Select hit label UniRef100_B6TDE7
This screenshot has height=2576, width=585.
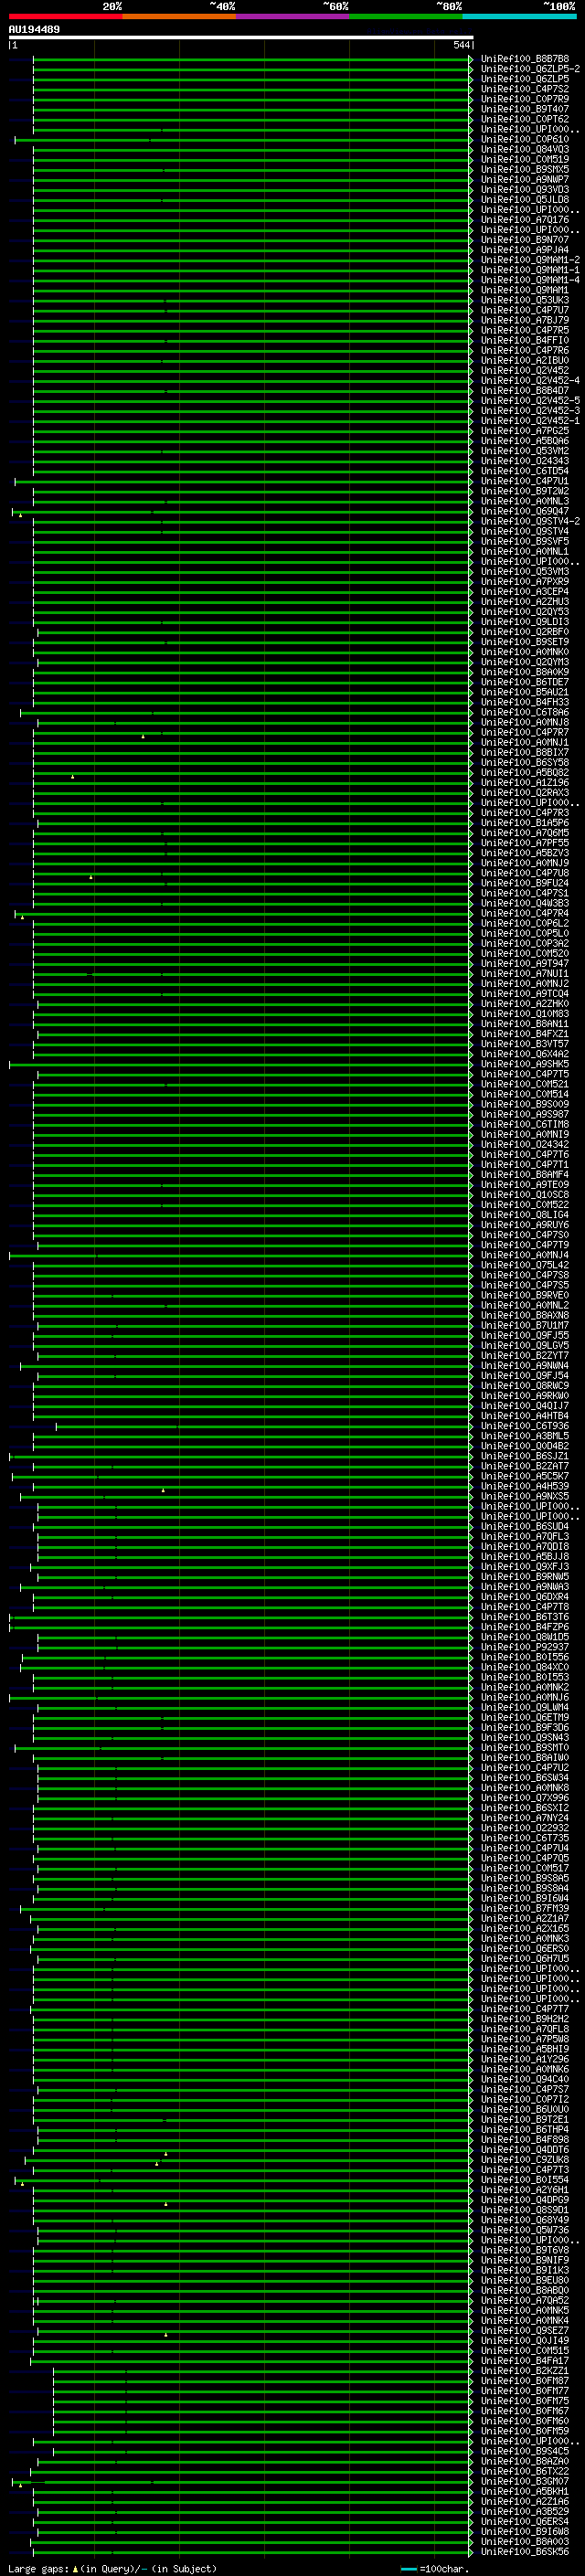click(x=525, y=682)
